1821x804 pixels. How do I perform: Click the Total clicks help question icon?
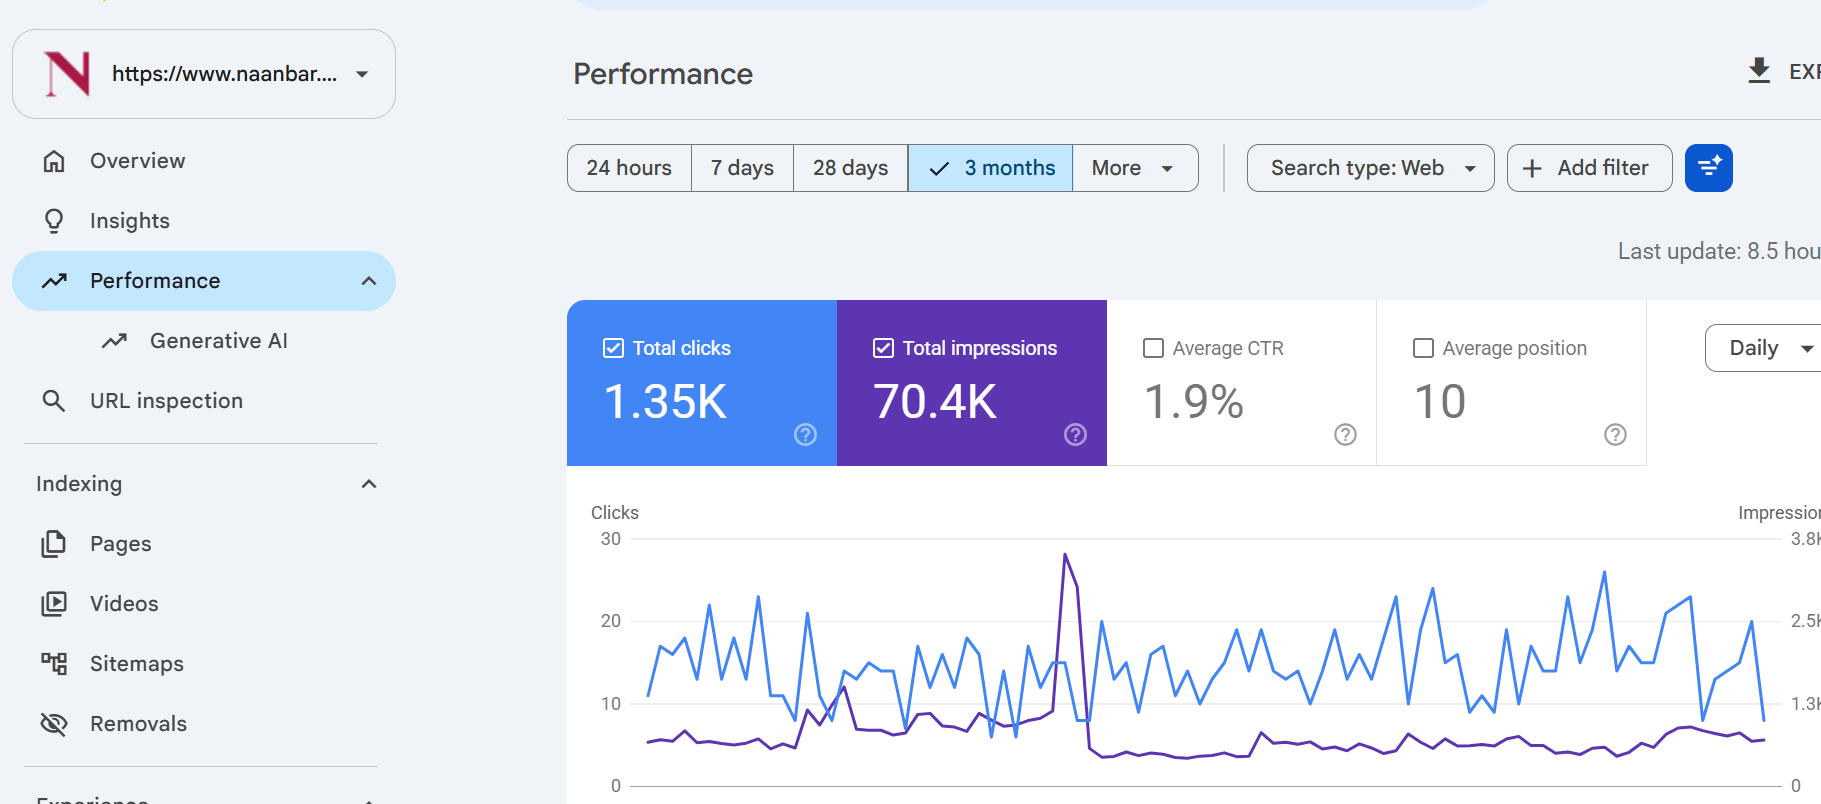(x=805, y=434)
